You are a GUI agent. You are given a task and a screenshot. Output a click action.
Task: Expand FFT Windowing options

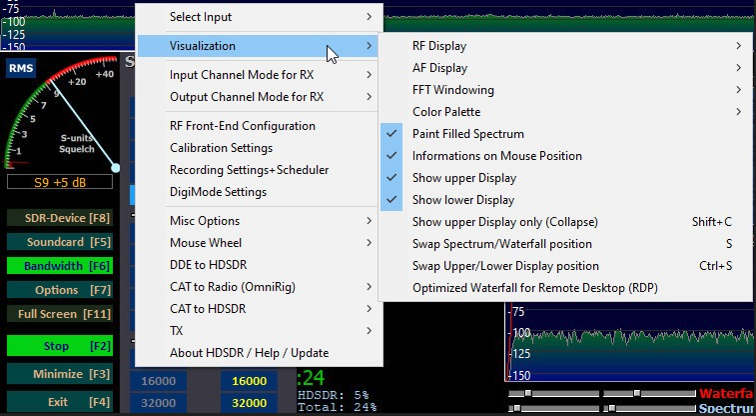(567, 90)
